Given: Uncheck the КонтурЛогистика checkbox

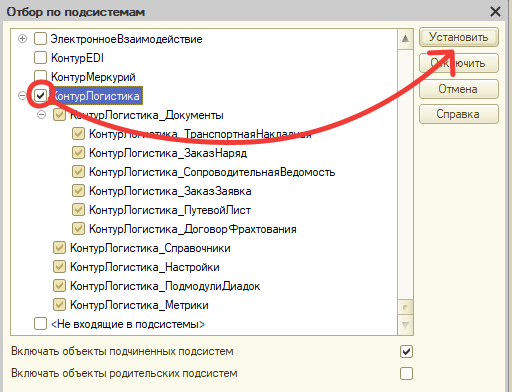Looking at the screenshot, I should click(x=40, y=96).
